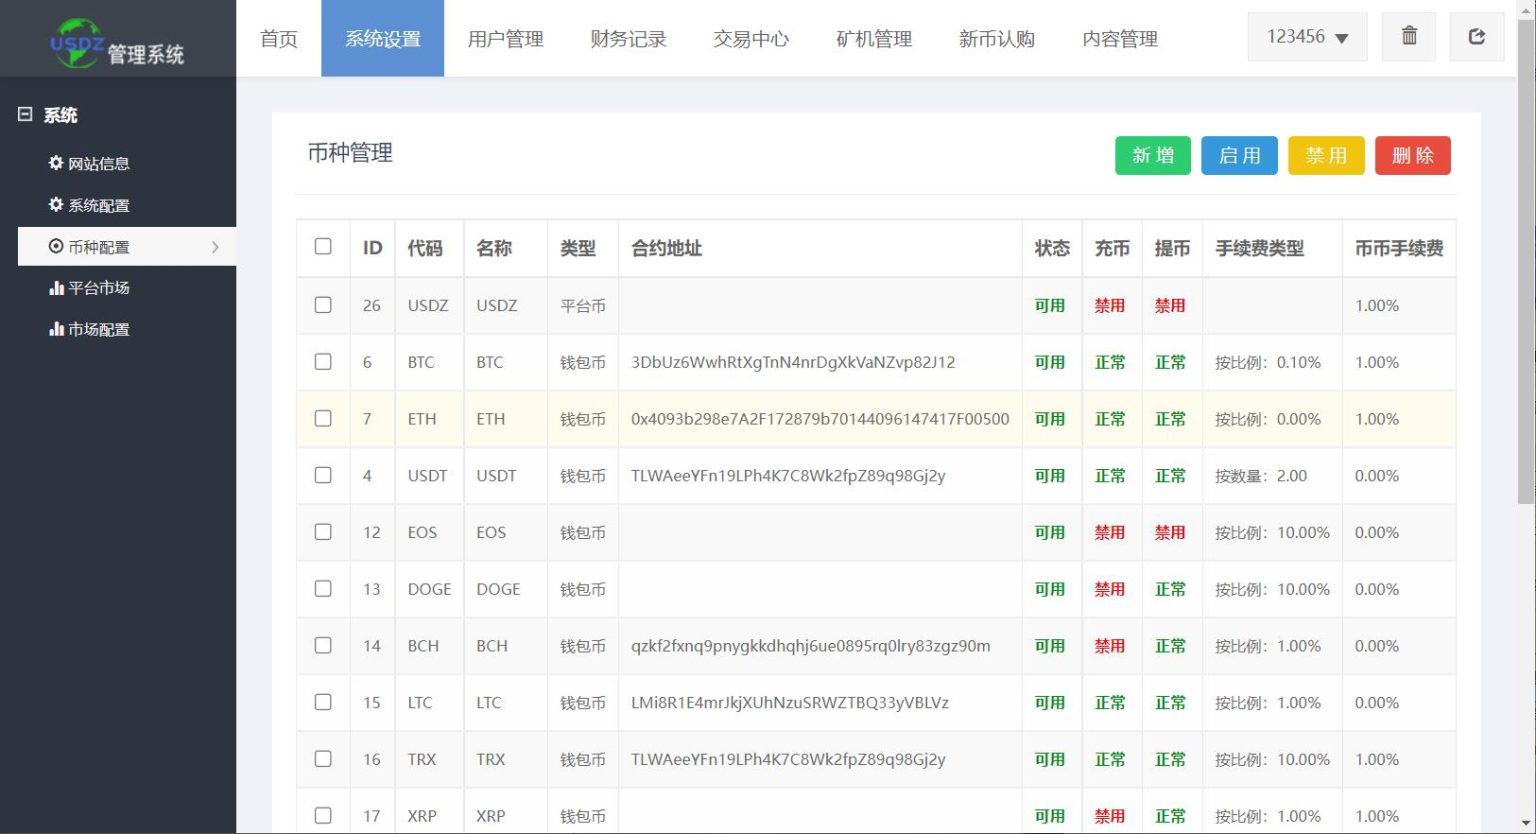Screen dimensions: 1536x834
Task: Open the 系统设置 tab
Action: [383, 38]
